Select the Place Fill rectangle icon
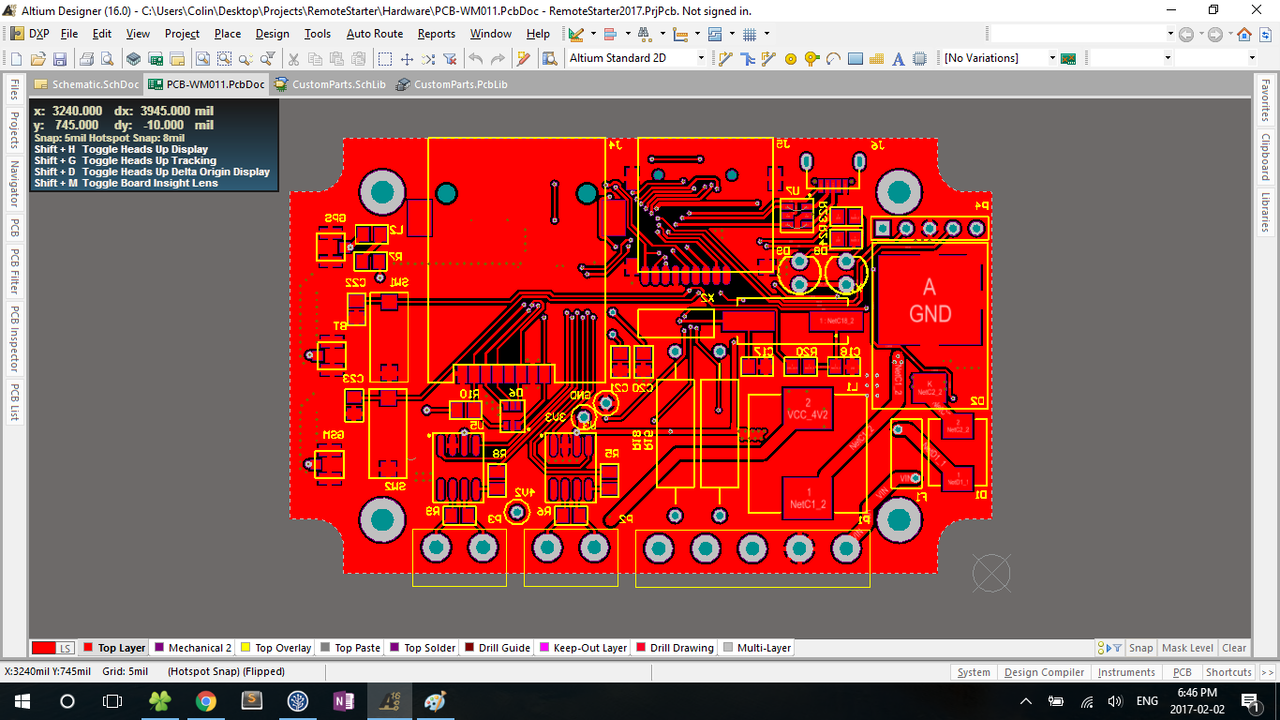The image size is (1280, 720). click(x=855, y=59)
